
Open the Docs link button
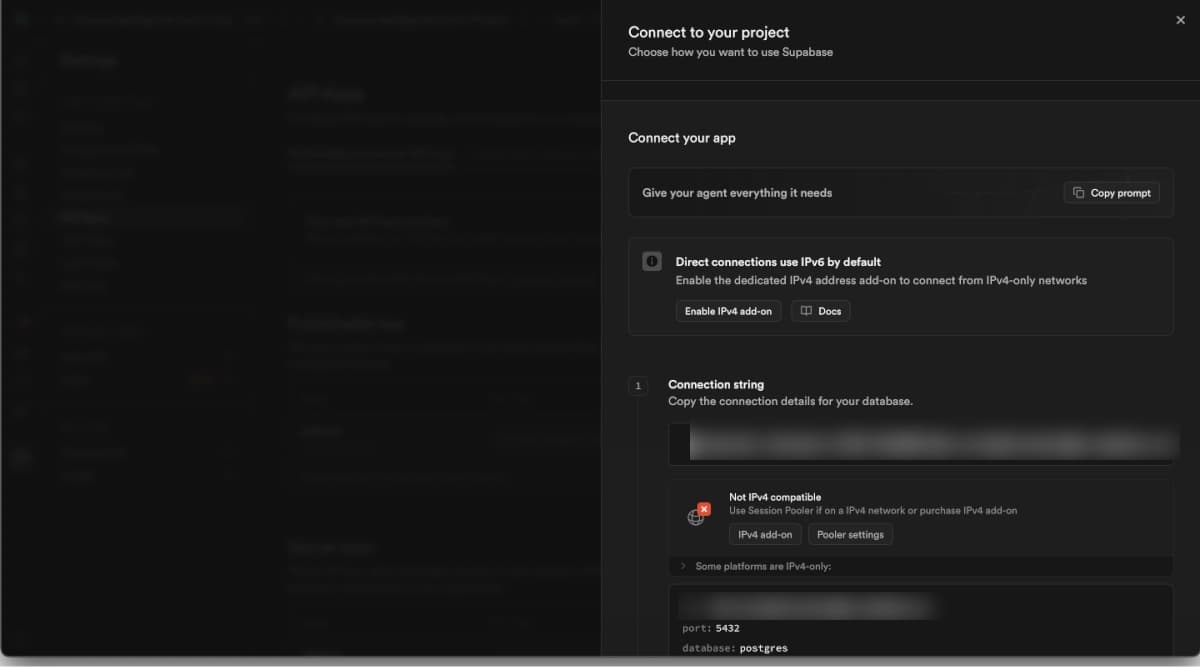820,311
